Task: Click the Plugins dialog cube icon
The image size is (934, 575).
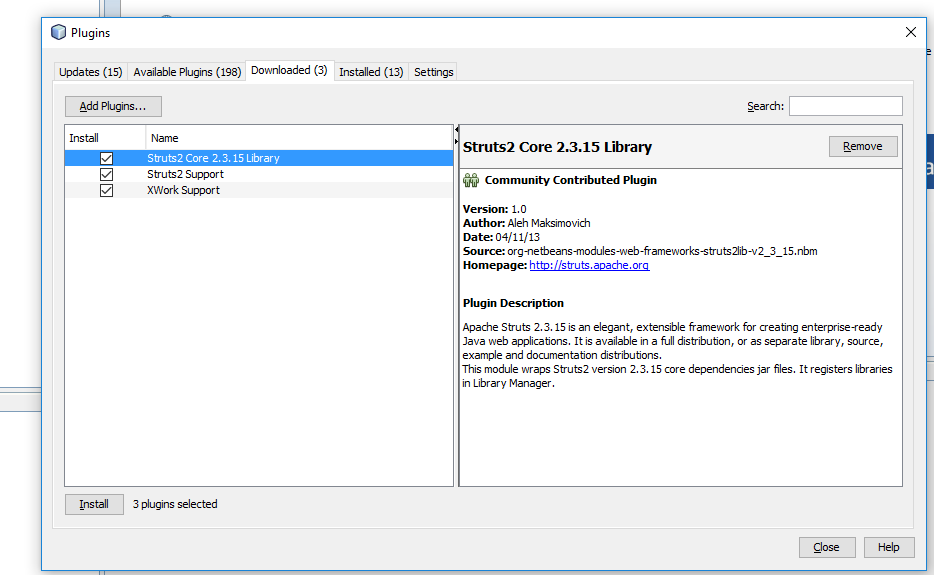Action: (58, 32)
